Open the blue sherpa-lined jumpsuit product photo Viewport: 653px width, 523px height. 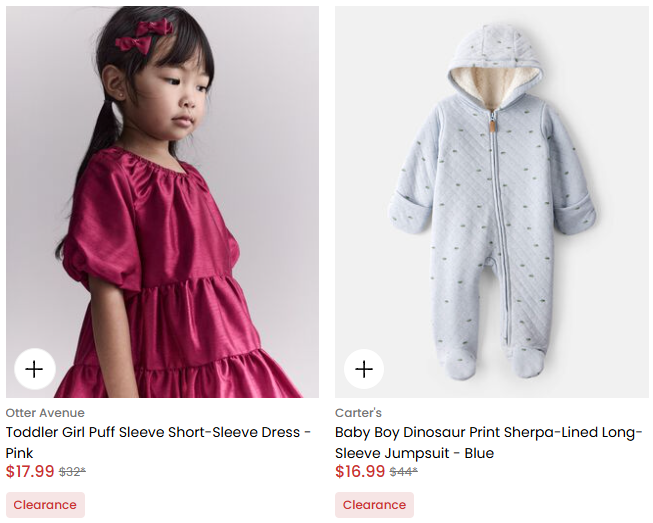(x=491, y=202)
